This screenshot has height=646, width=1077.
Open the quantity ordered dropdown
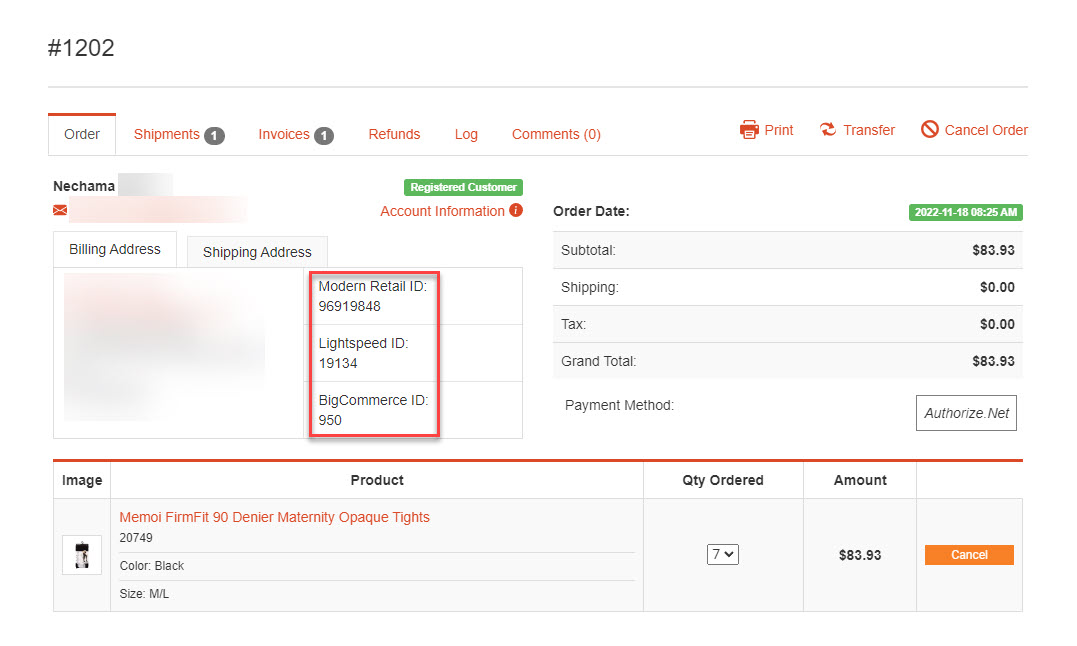723,554
